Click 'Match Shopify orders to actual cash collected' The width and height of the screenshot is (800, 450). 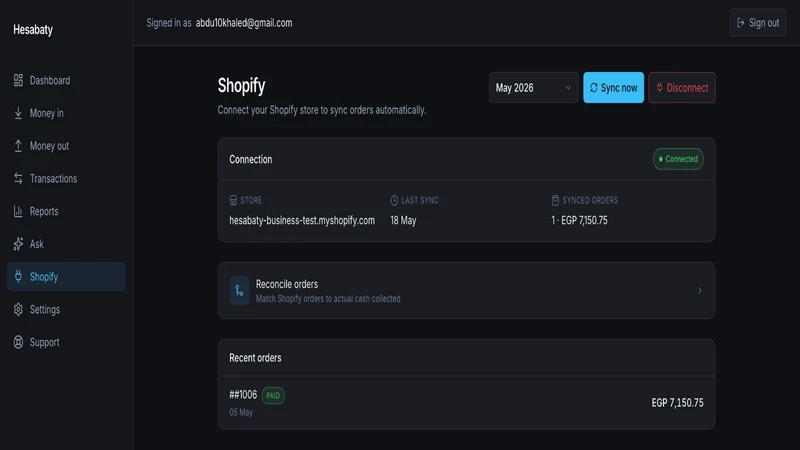(328, 298)
